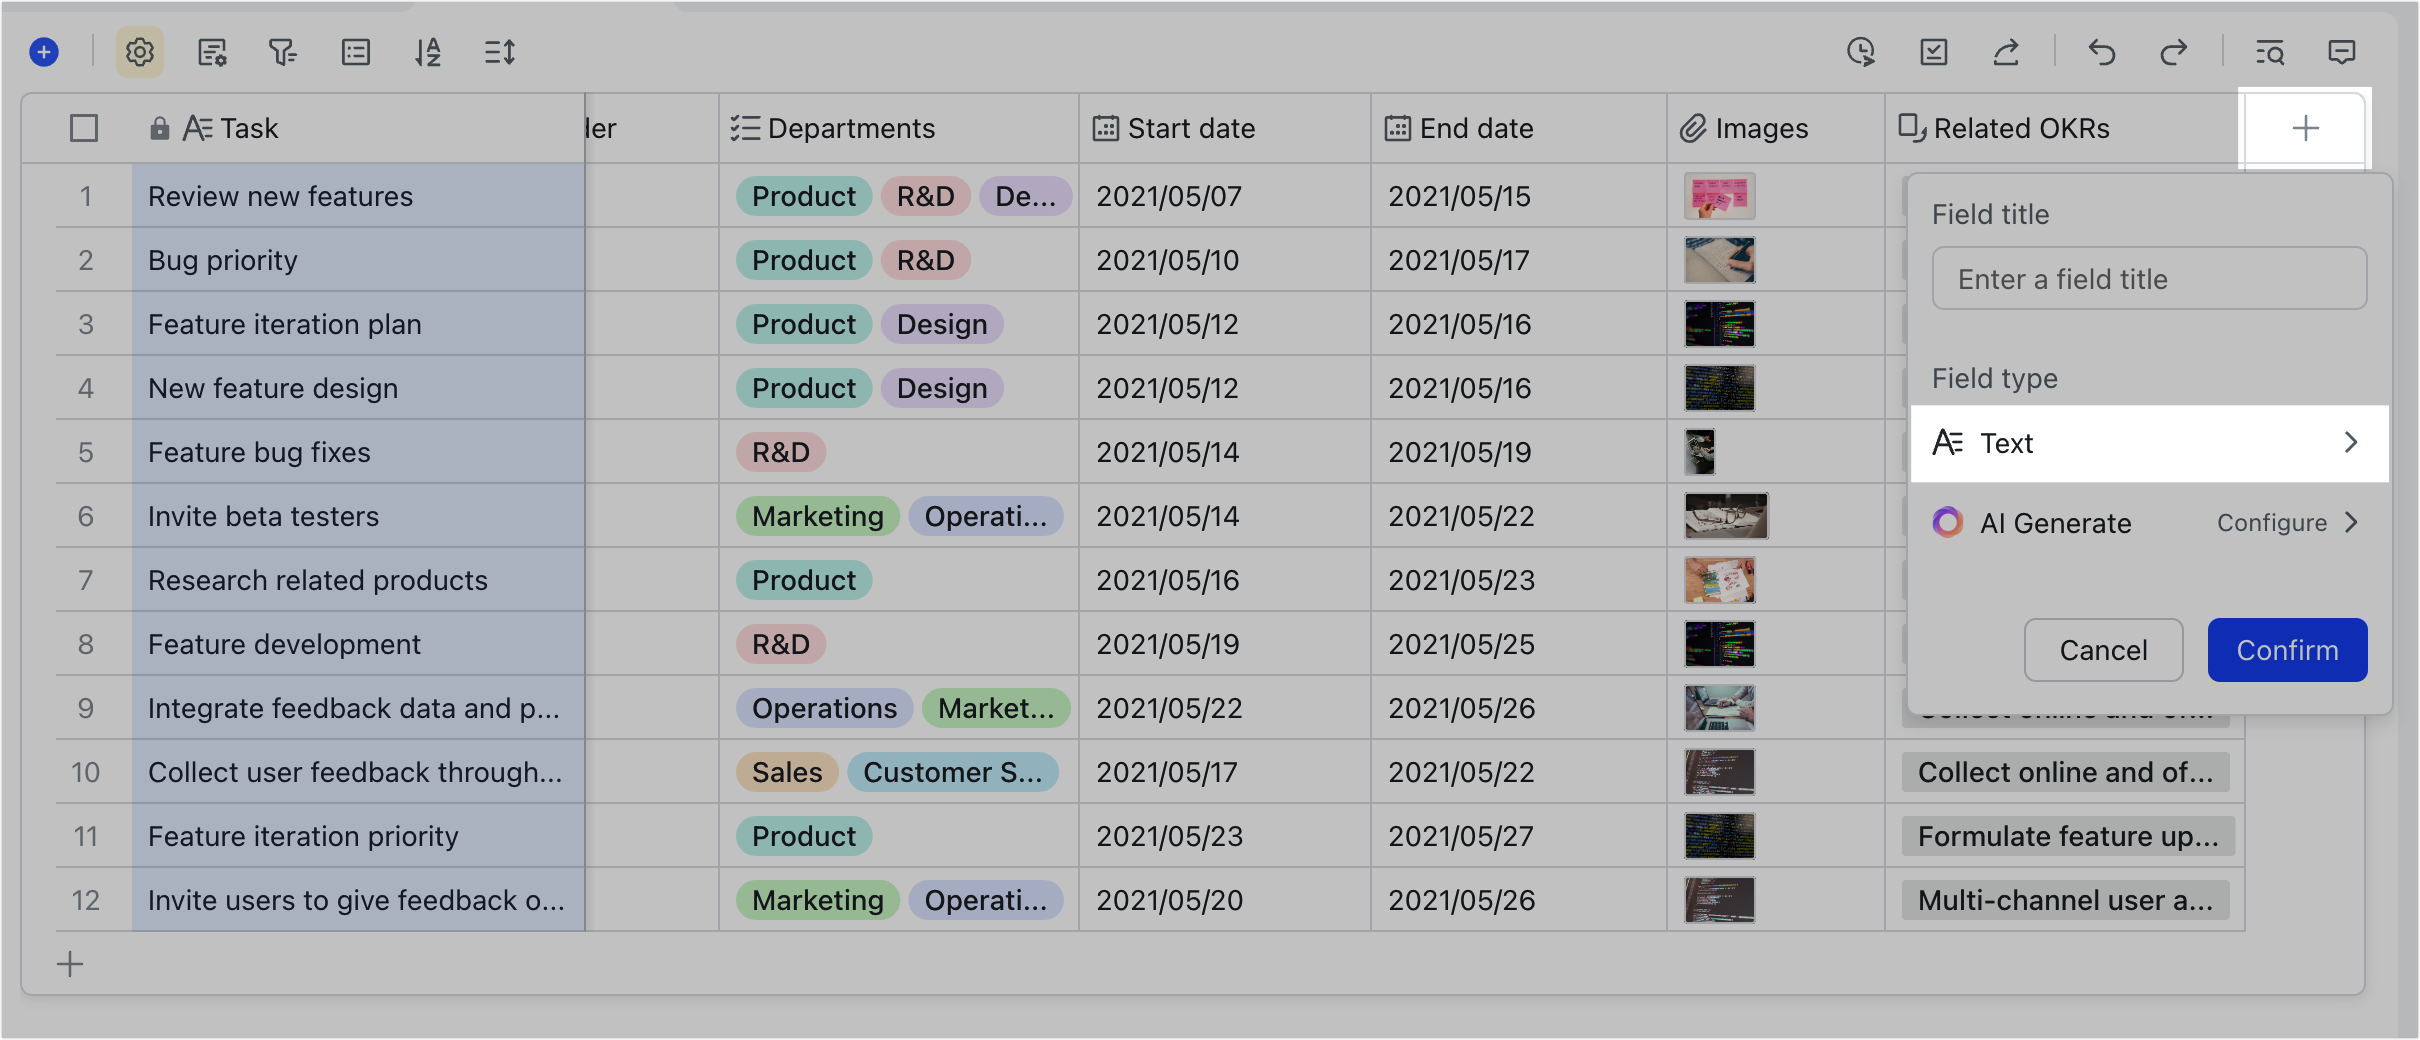Sort records using the A-Z sort icon

428,52
